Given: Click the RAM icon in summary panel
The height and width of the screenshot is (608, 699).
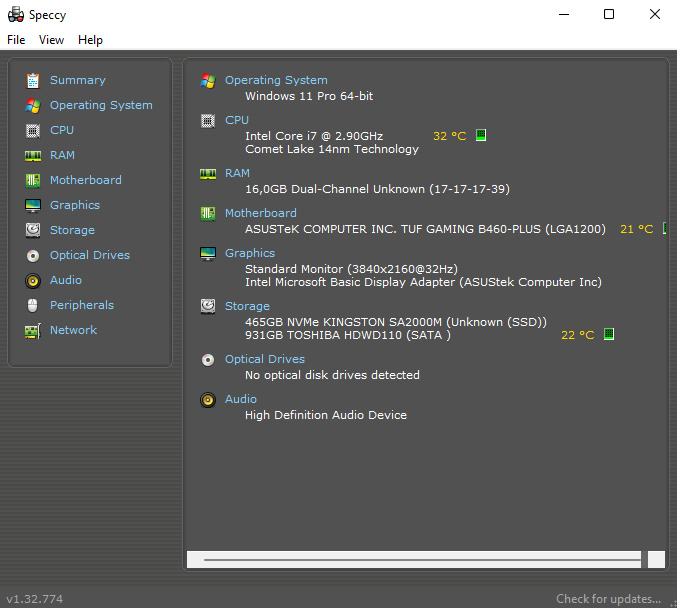Looking at the screenshot, I should [x=208, y=174].
